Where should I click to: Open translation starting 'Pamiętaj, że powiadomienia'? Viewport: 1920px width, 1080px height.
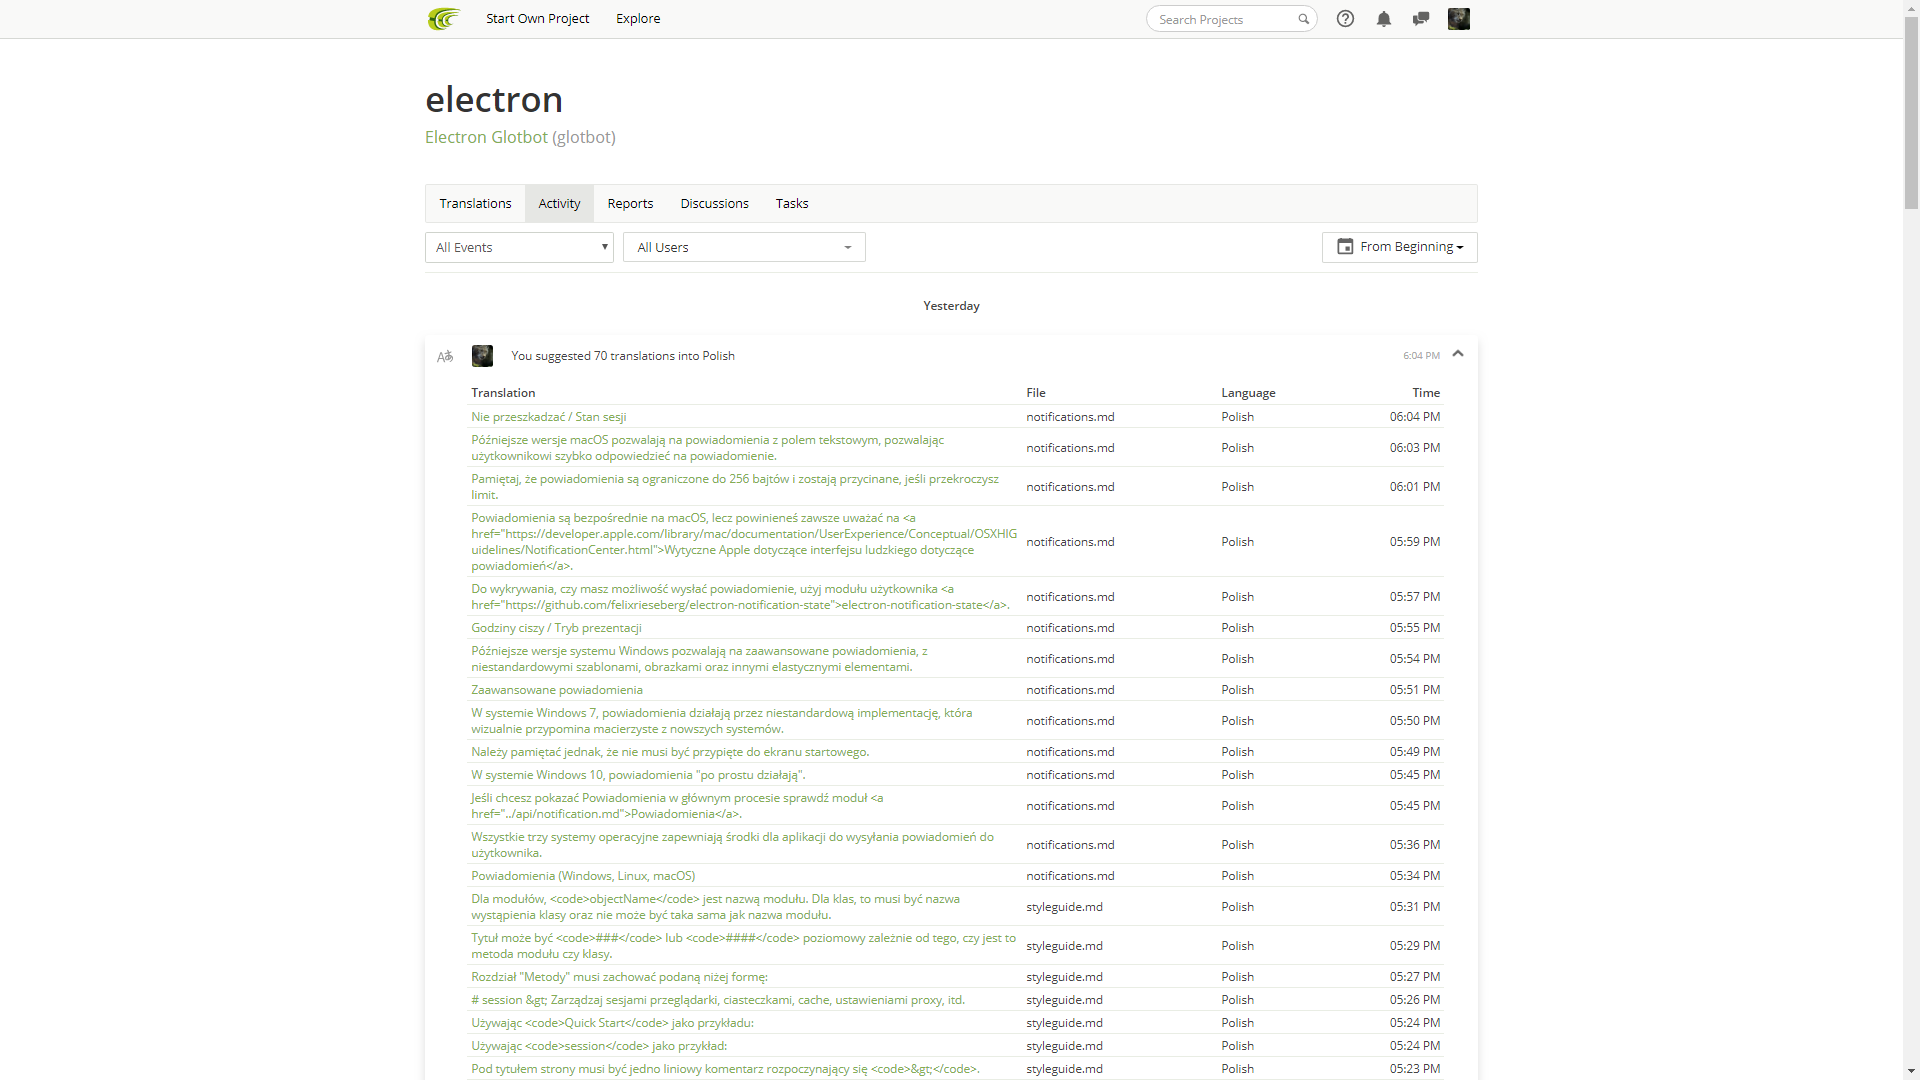point(735,487)
